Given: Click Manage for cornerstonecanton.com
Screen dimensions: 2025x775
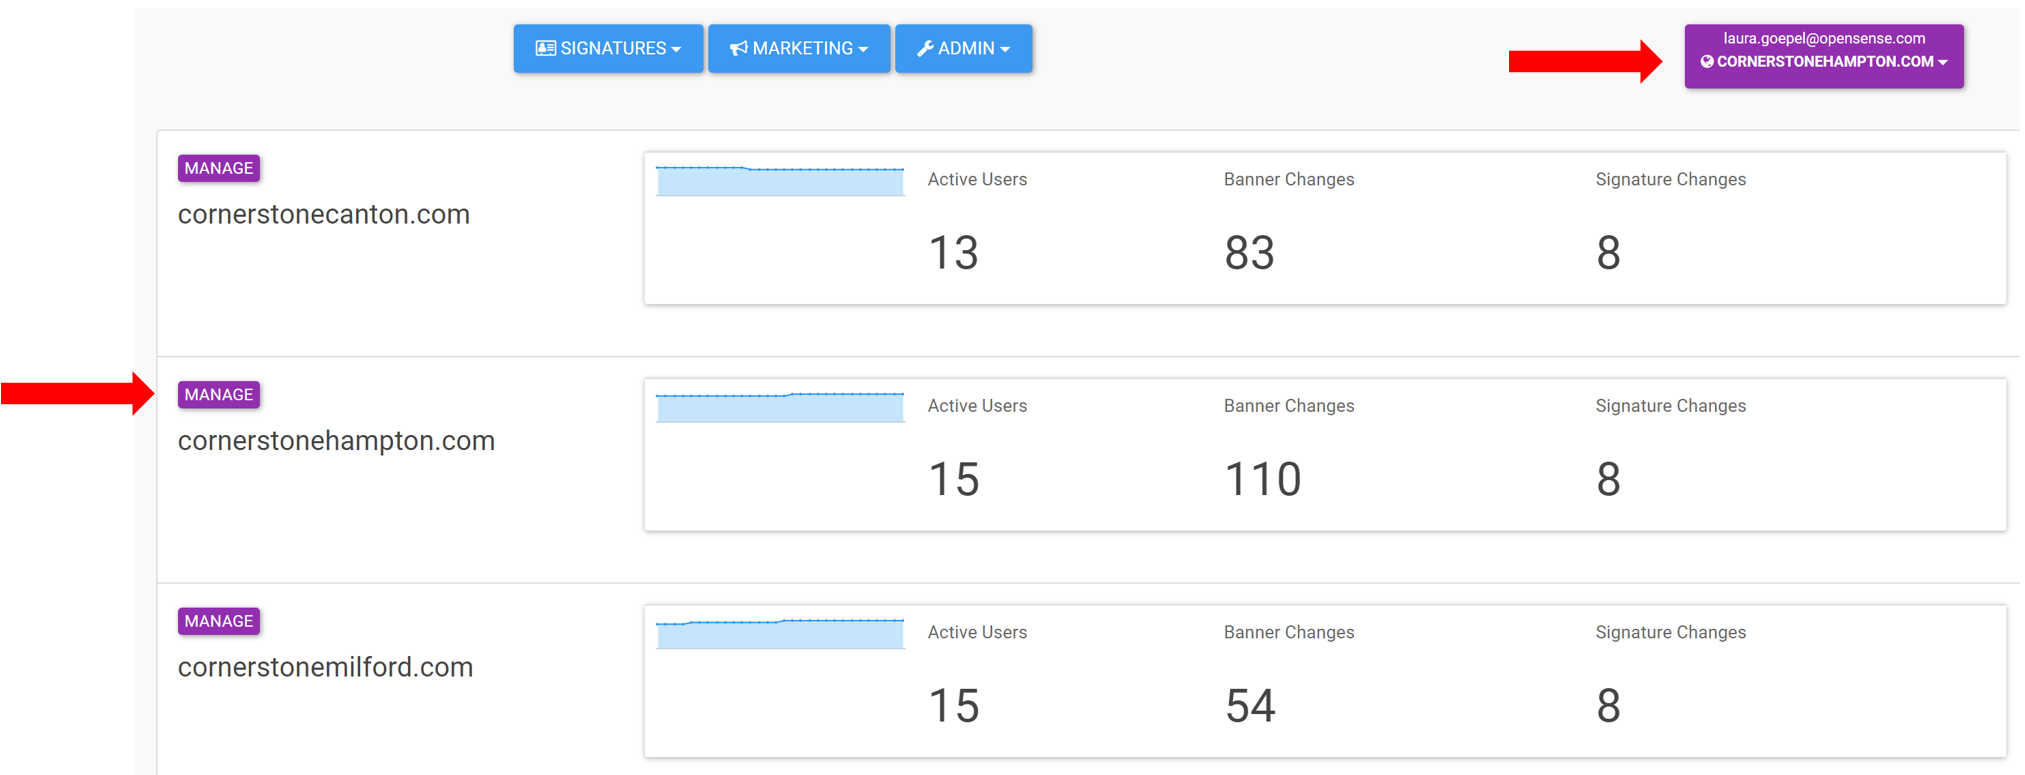Looking at the screenshot, I should pos(219,168).
